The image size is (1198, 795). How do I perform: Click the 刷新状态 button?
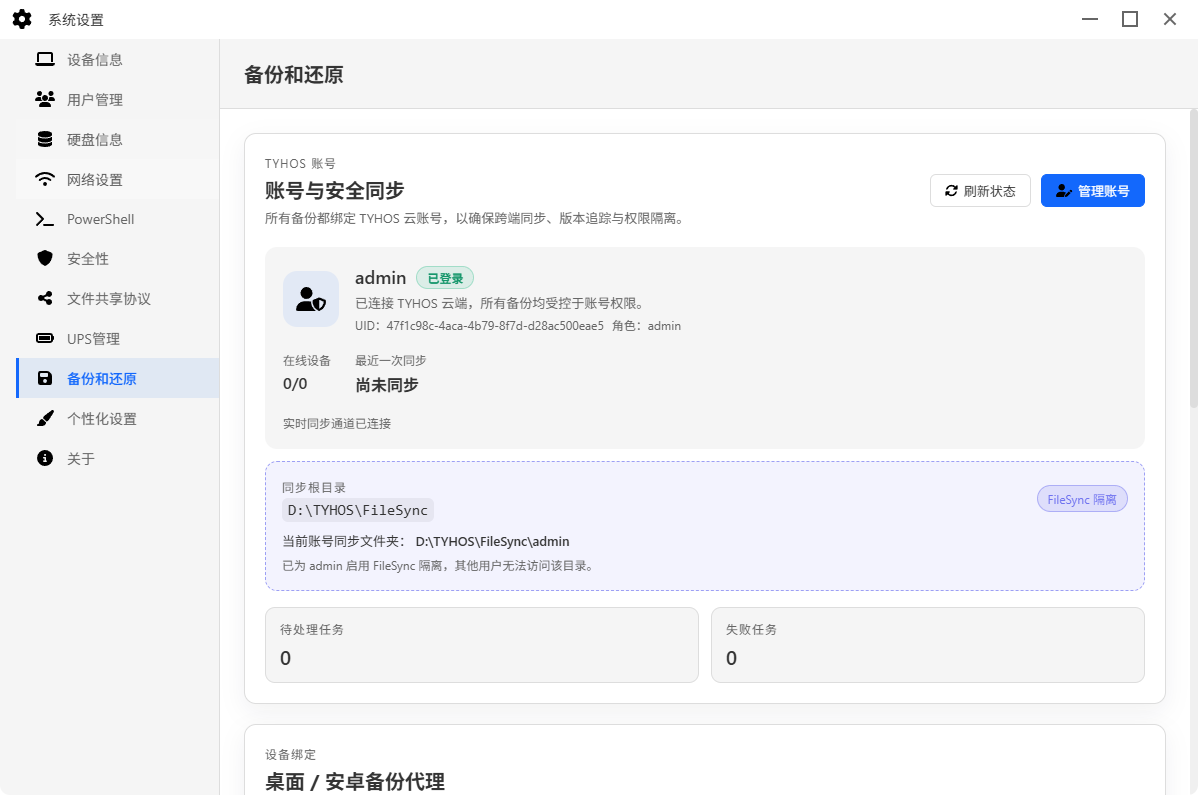click(980, 191)
